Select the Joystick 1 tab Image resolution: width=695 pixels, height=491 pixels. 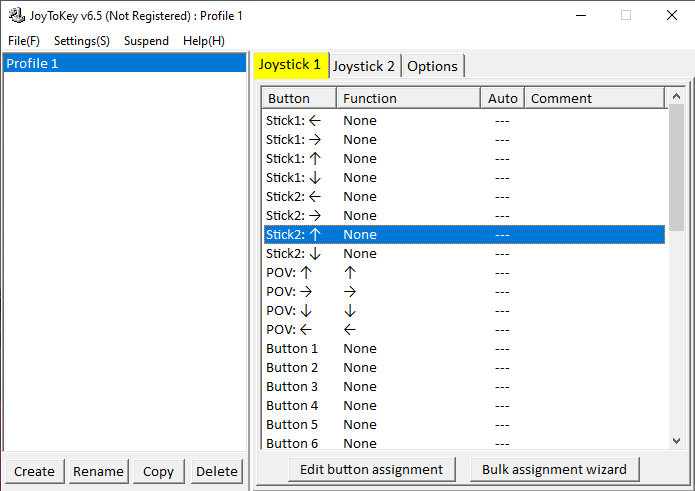290,65
